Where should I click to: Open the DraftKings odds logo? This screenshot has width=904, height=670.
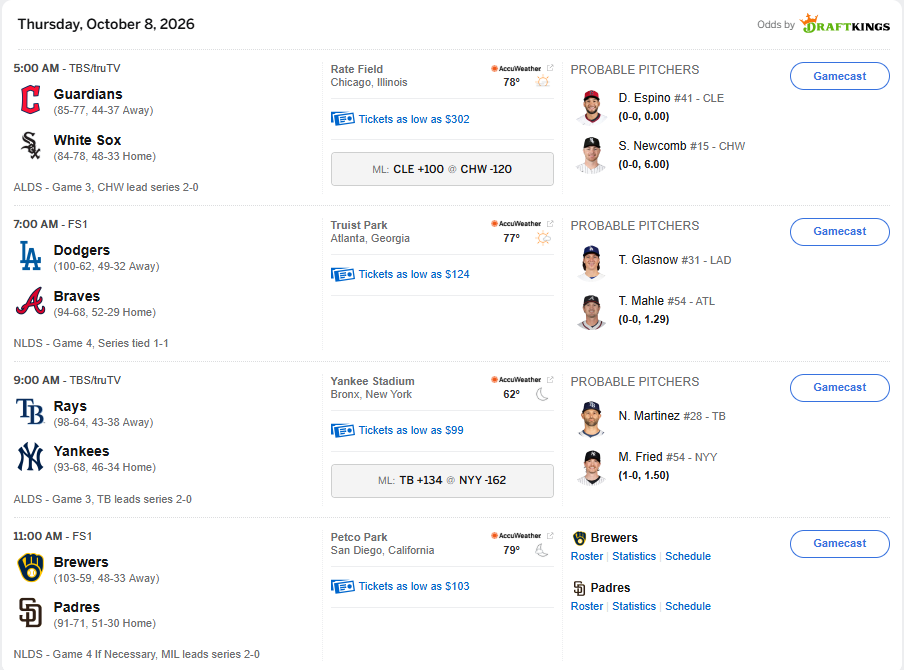(x=845, y=24)
